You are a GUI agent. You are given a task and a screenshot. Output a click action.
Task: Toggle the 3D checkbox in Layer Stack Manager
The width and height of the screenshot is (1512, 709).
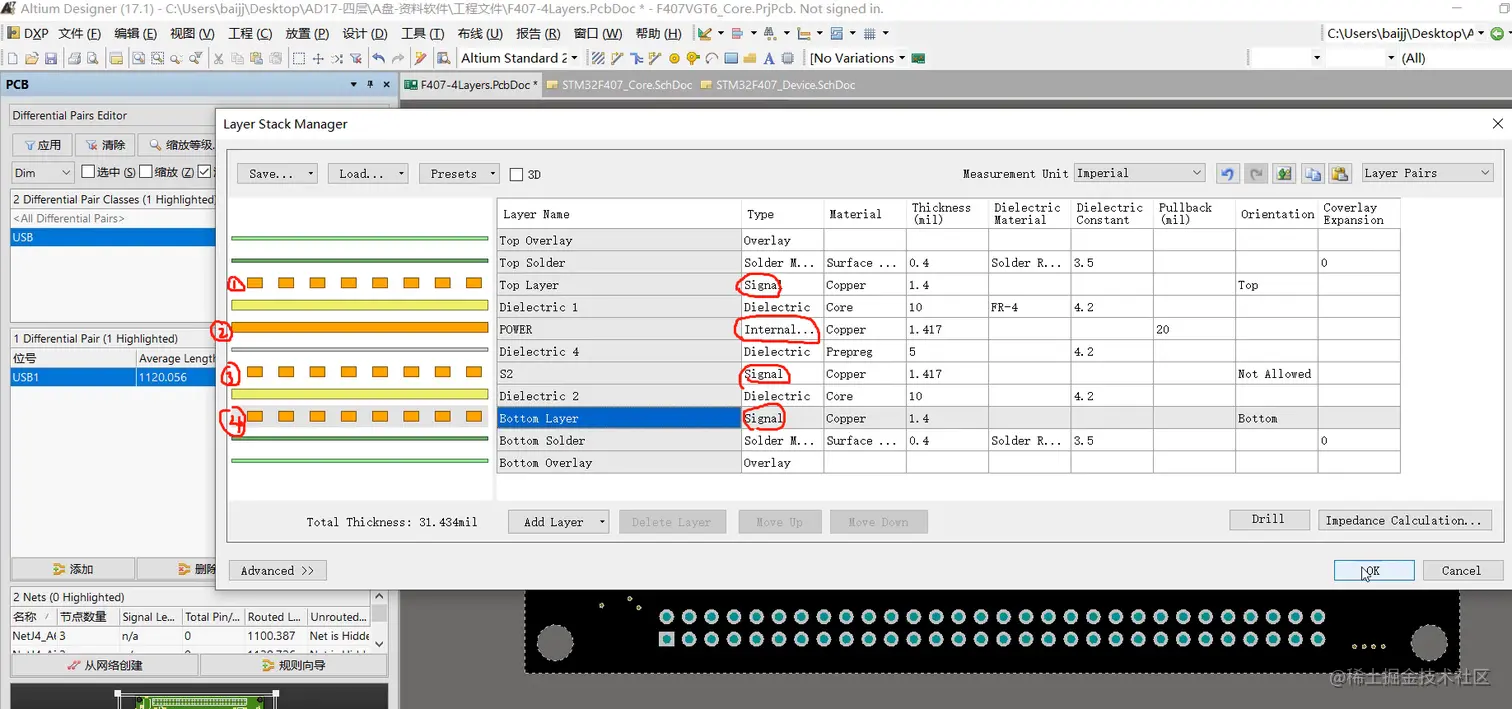click(x=516, y=174)
